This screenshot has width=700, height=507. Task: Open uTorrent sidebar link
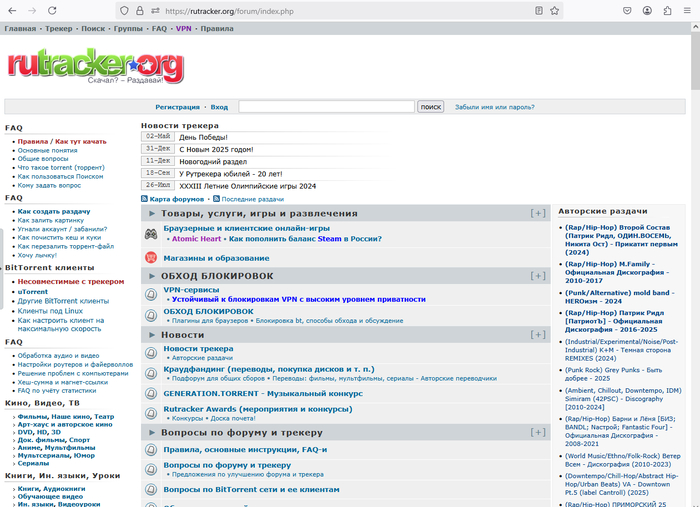tap(33, 292)
